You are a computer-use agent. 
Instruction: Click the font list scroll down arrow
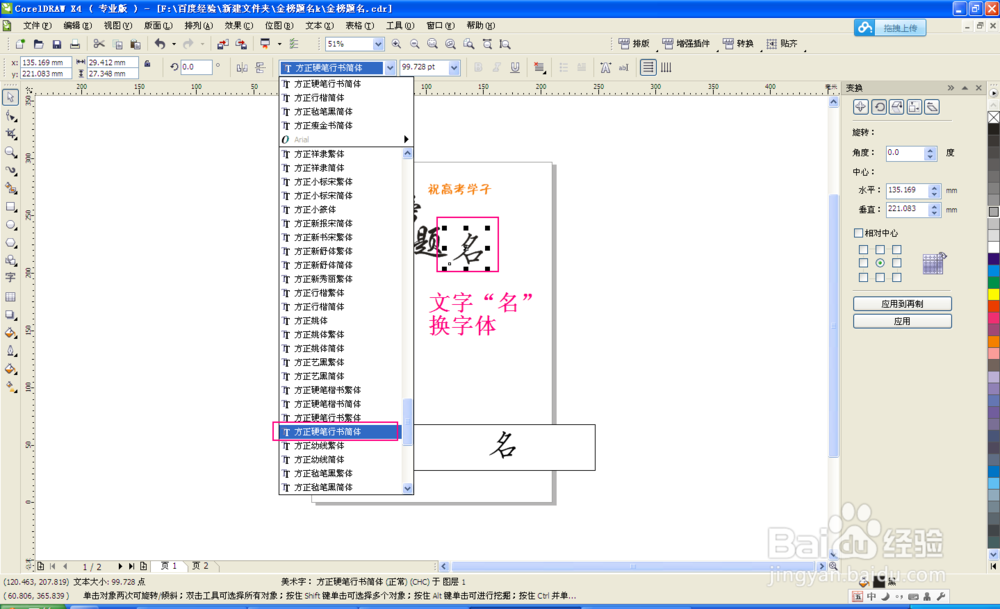click(408, 488)
